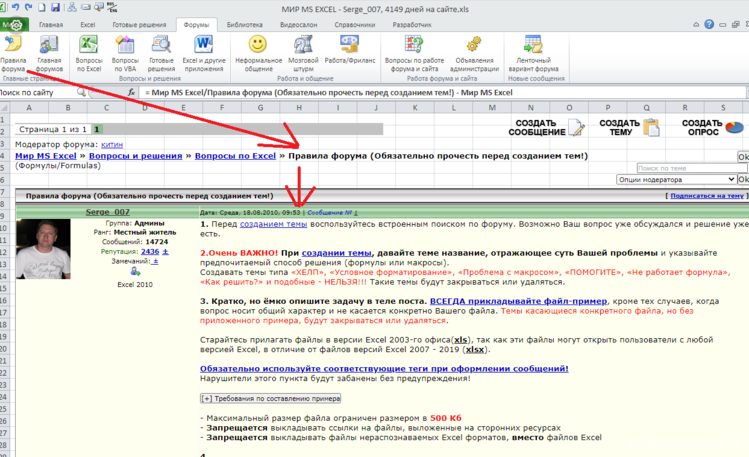Open Вопросы по Excel ribbon button
The image size is (749, 457).
pos(89,54)
